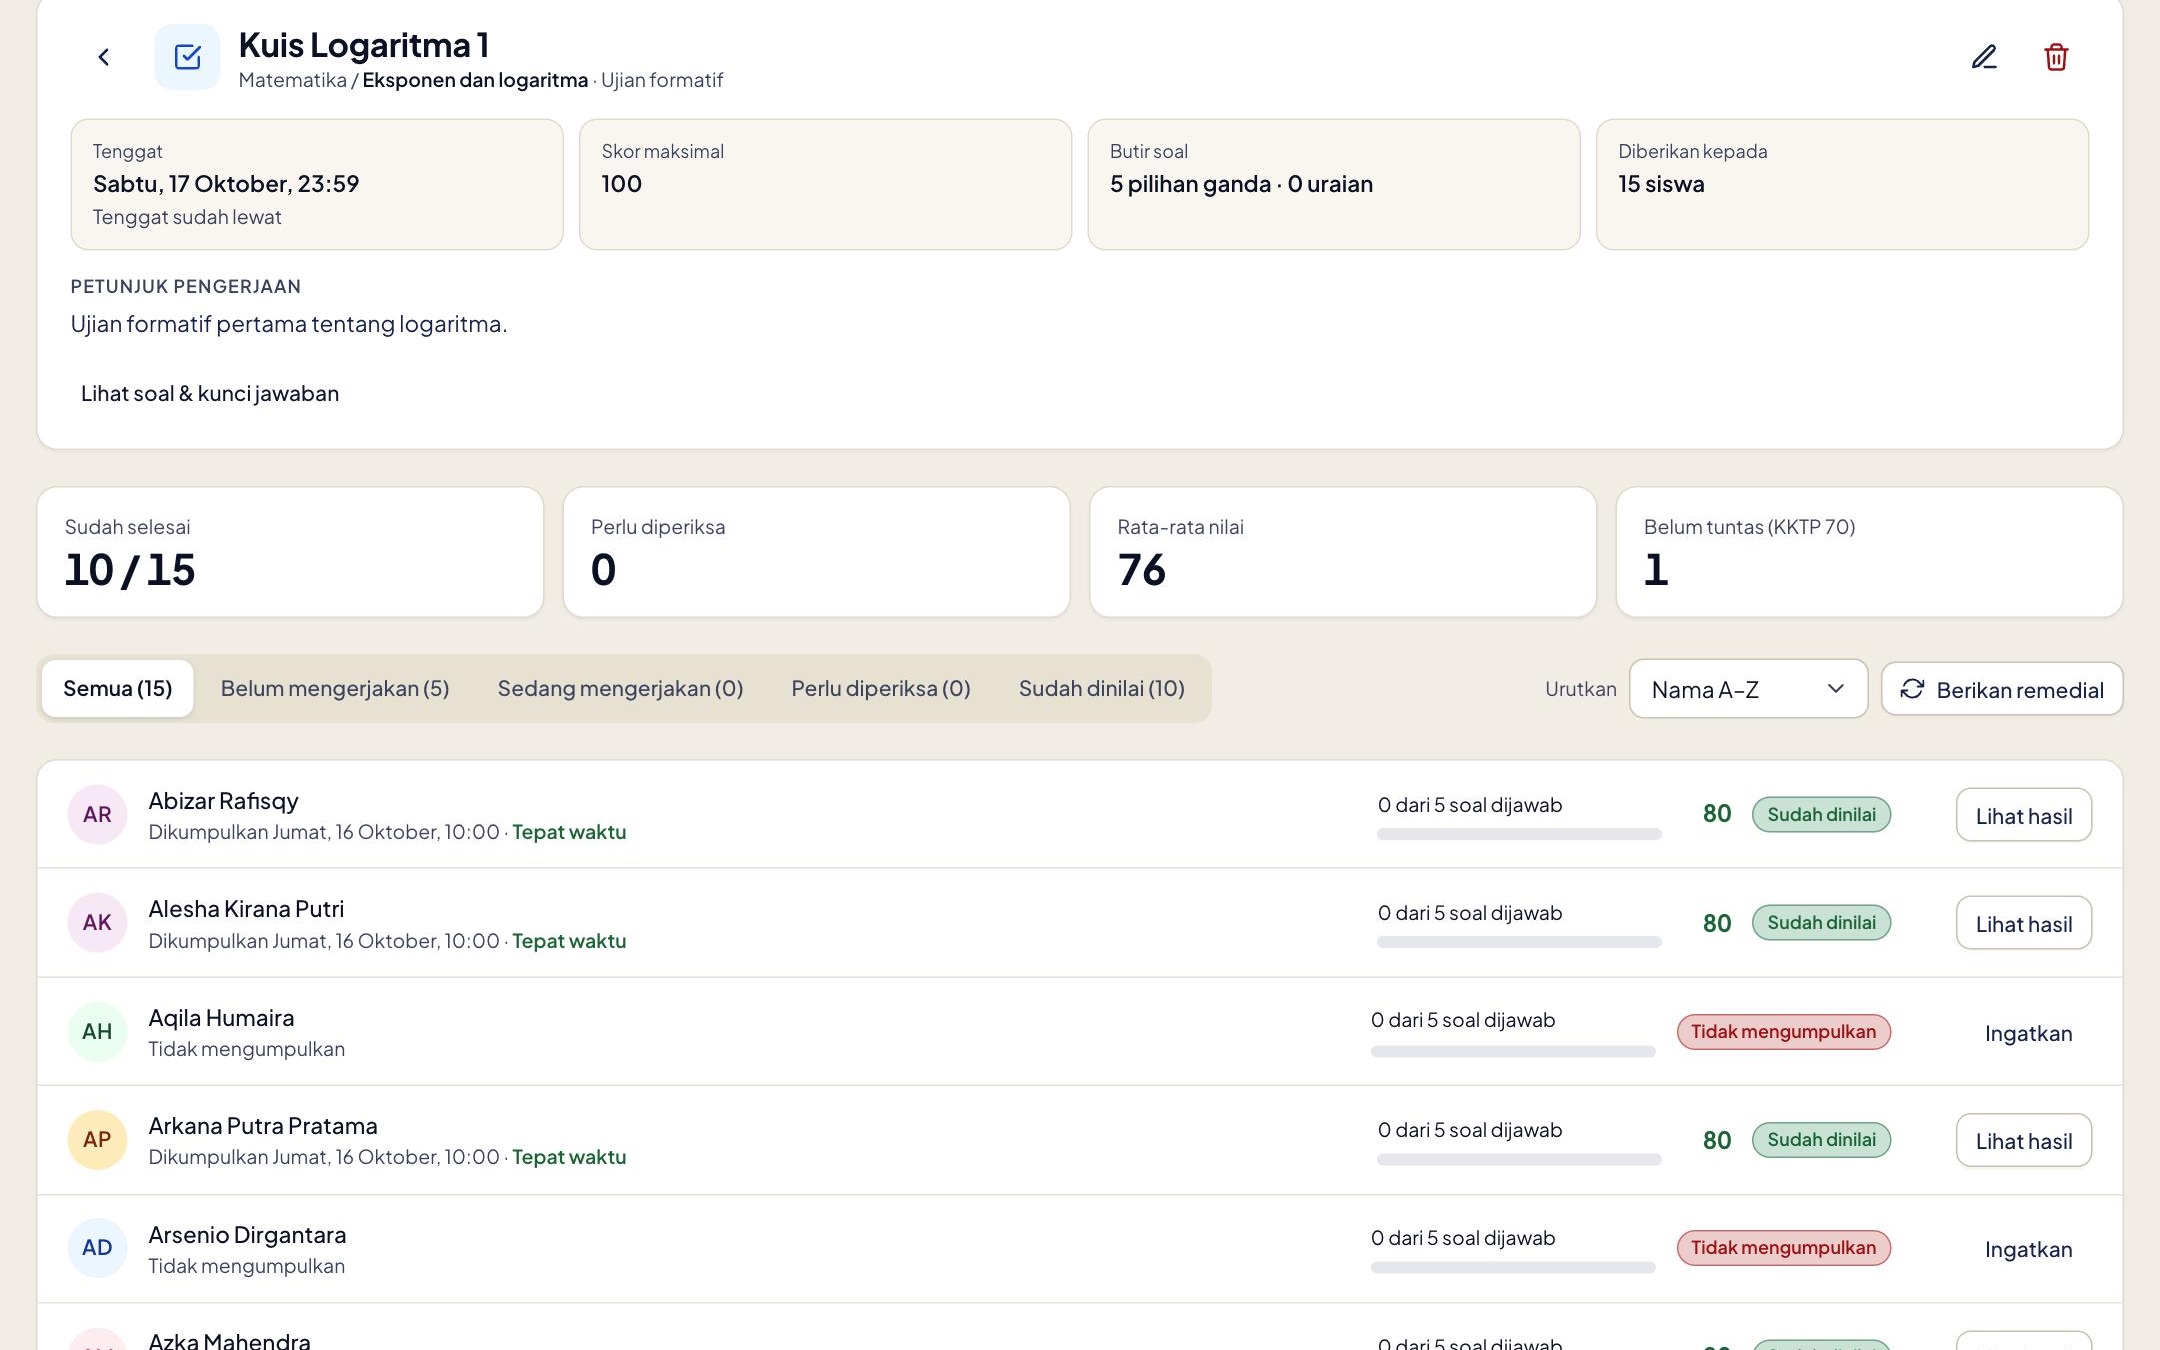Click the quiz checkbox icon beside title

[187, 57]
